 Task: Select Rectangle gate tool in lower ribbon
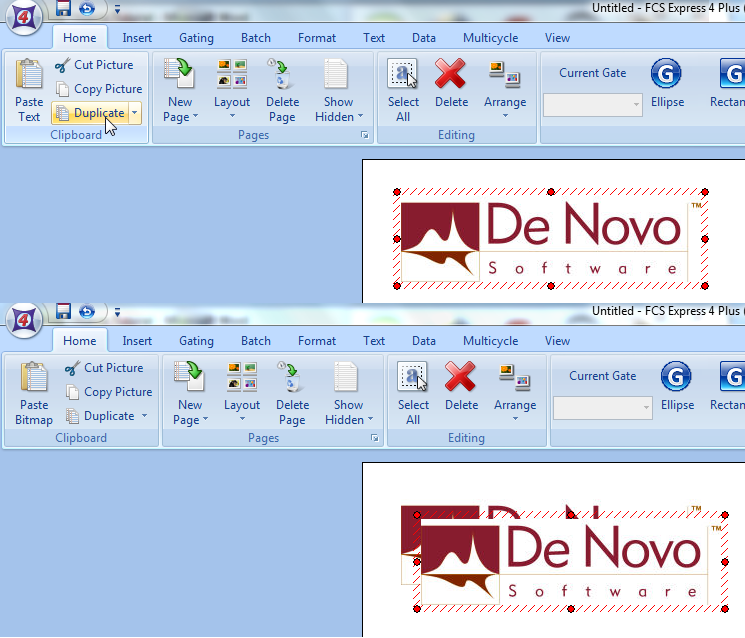point(727,386)
